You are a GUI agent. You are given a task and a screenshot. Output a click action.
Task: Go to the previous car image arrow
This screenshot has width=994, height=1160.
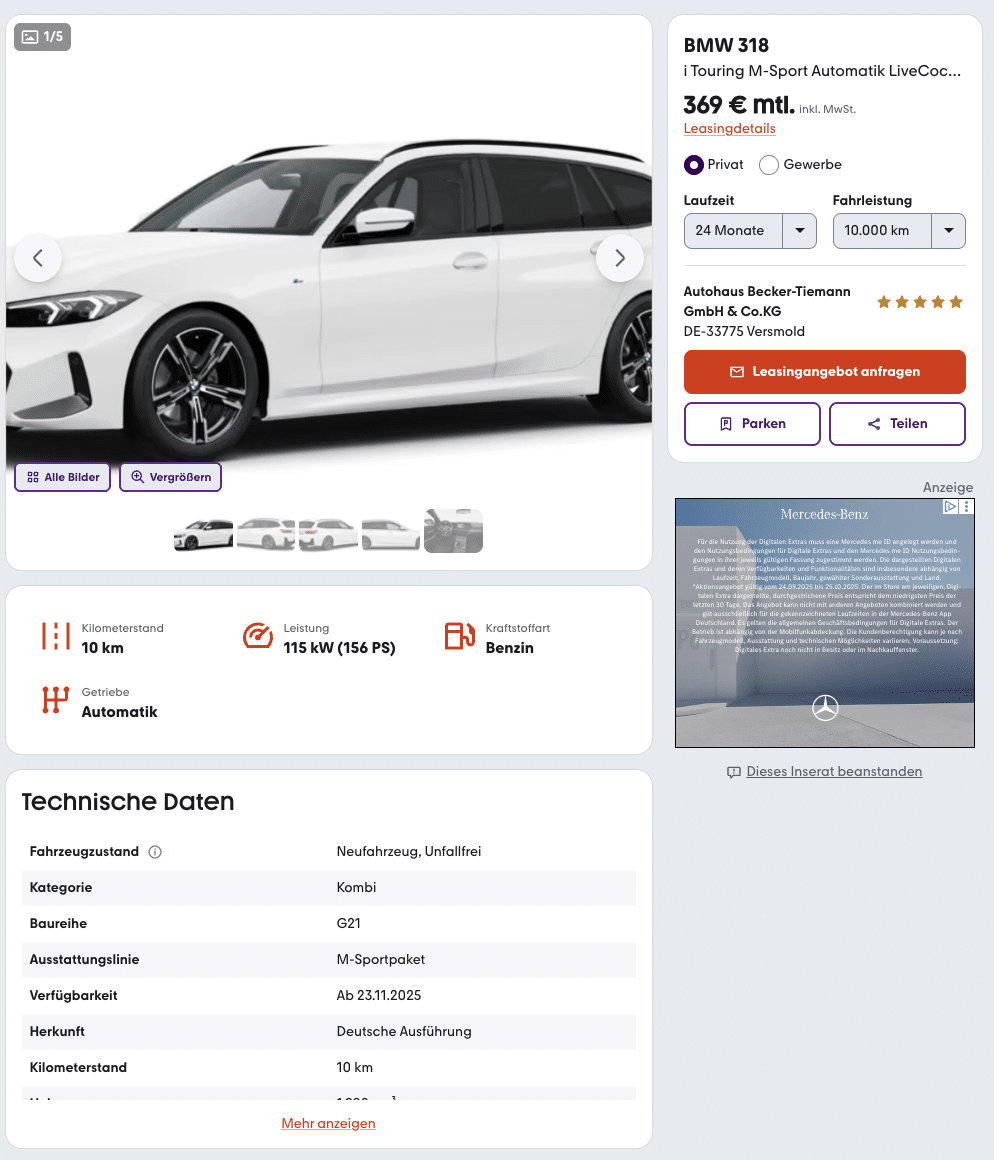click(x=38, y=258)
